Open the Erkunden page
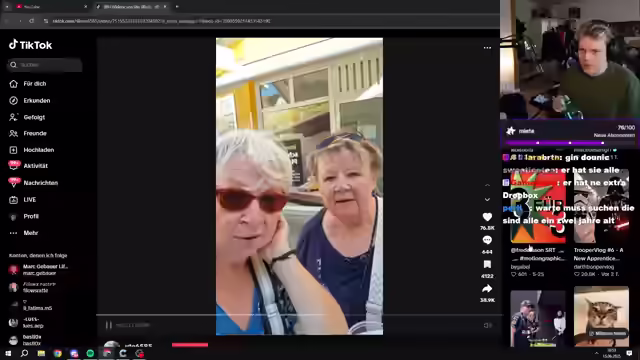Viewport: 640px width, 360px height. [37, 100]
